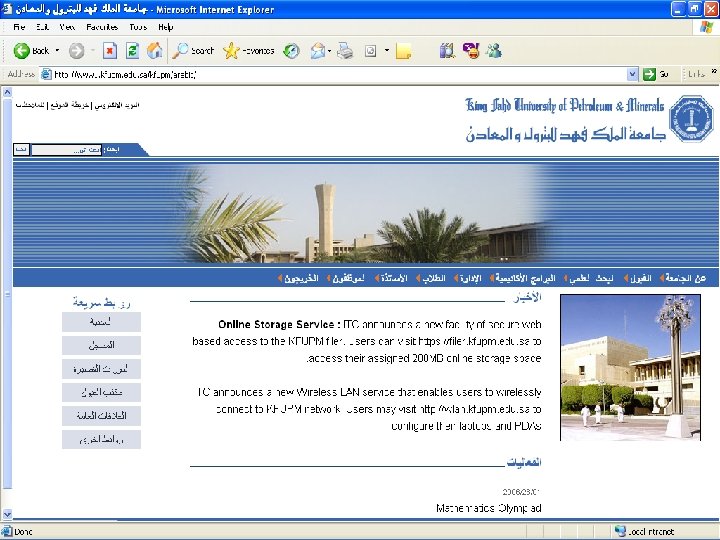Click into the site search text box
Screen dimensions: 720x540
click(66, 150)
